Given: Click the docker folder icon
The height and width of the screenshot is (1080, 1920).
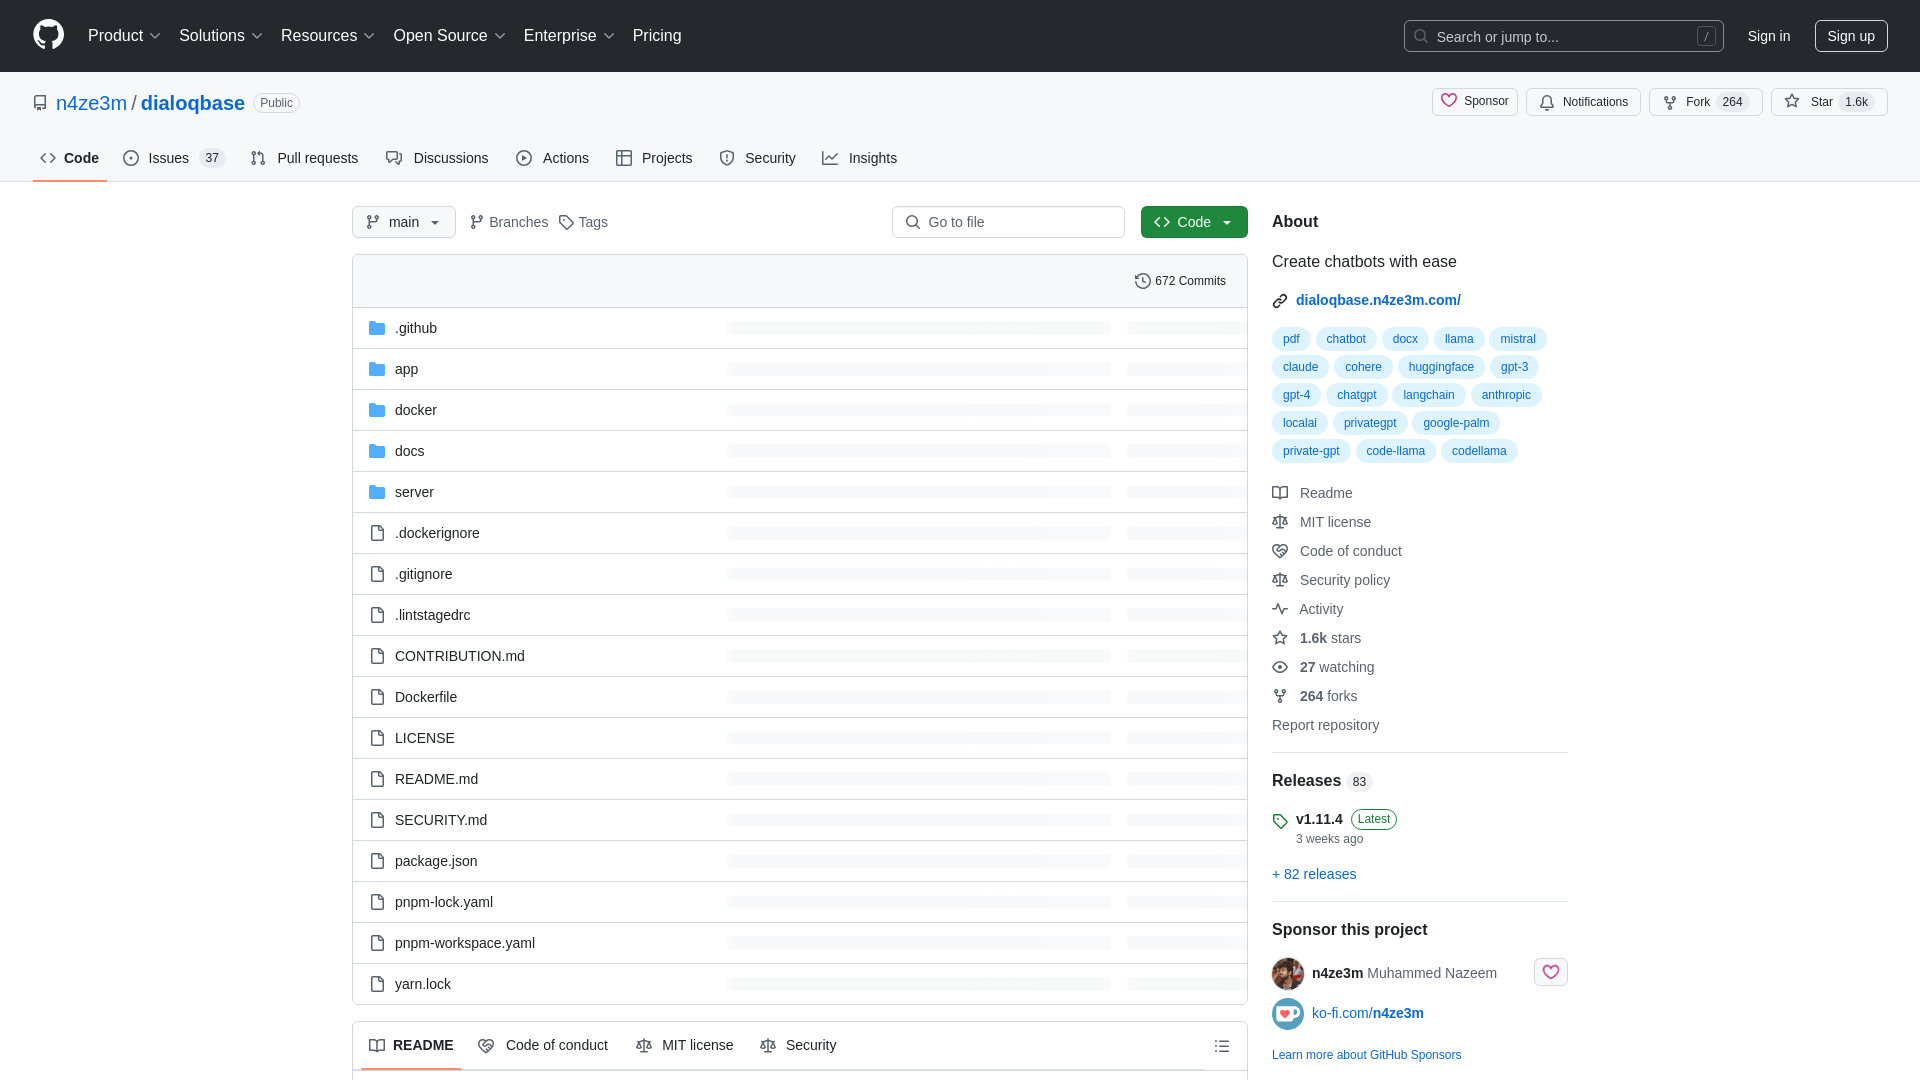Looking at the screenshot, I should click(x=377, y=410).
